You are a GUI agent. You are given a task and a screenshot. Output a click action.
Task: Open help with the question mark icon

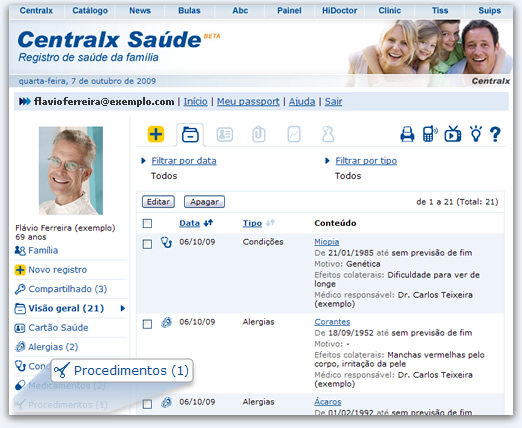[x=495, y=134]
